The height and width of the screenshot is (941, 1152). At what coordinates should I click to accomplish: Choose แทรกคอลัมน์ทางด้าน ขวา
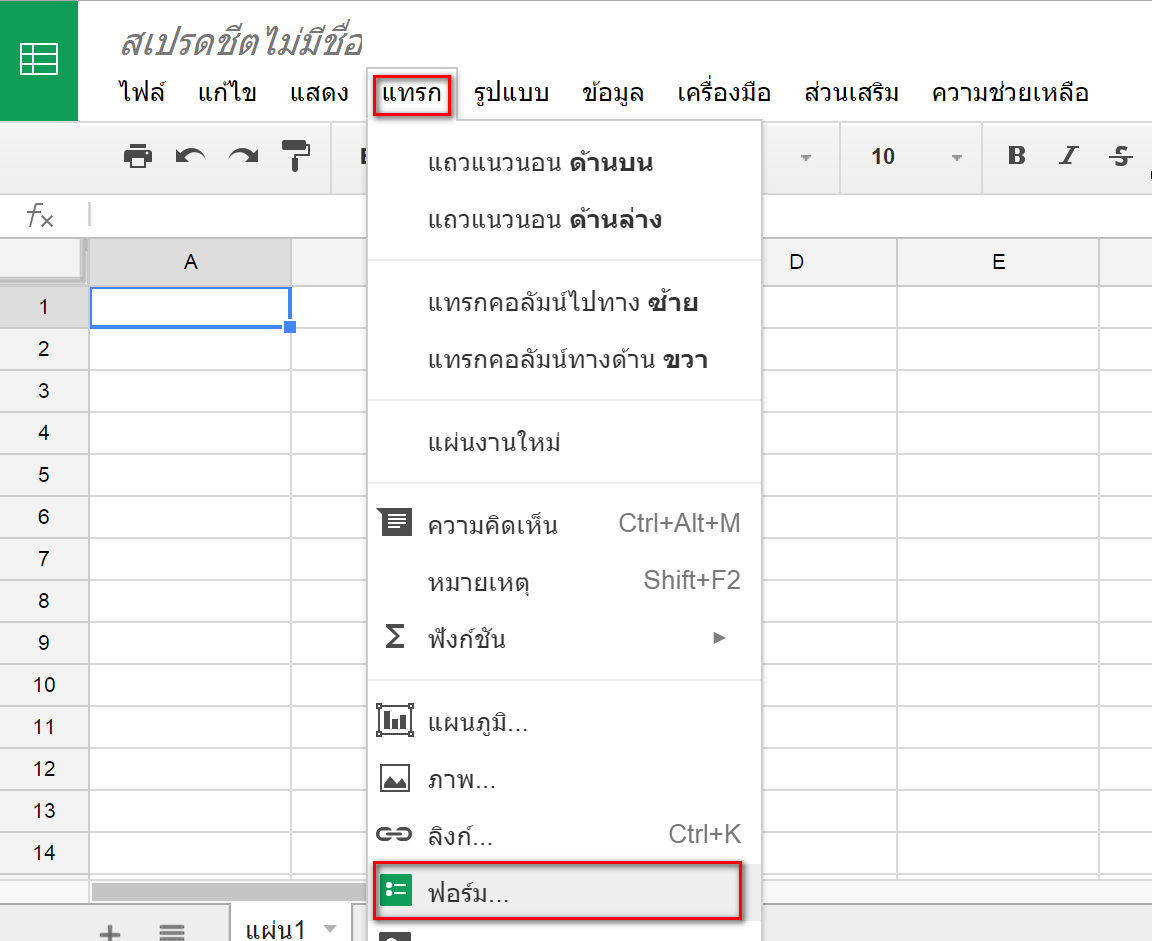click(564, 360)
